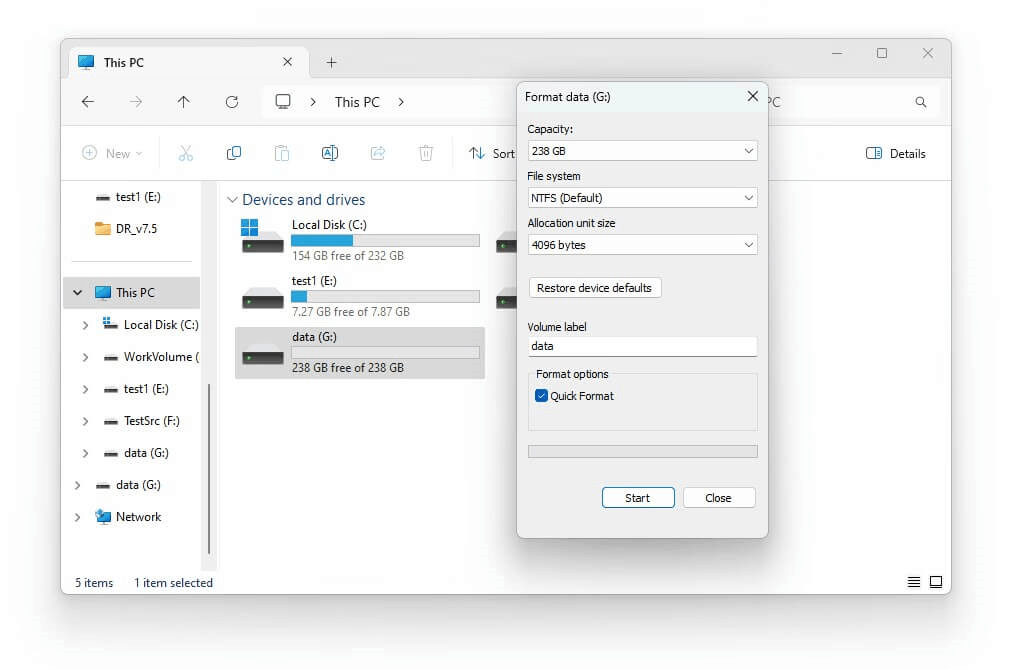1023x669 pixels.
Task: Click the Paste icon in the toolbar
Action: 282,152
